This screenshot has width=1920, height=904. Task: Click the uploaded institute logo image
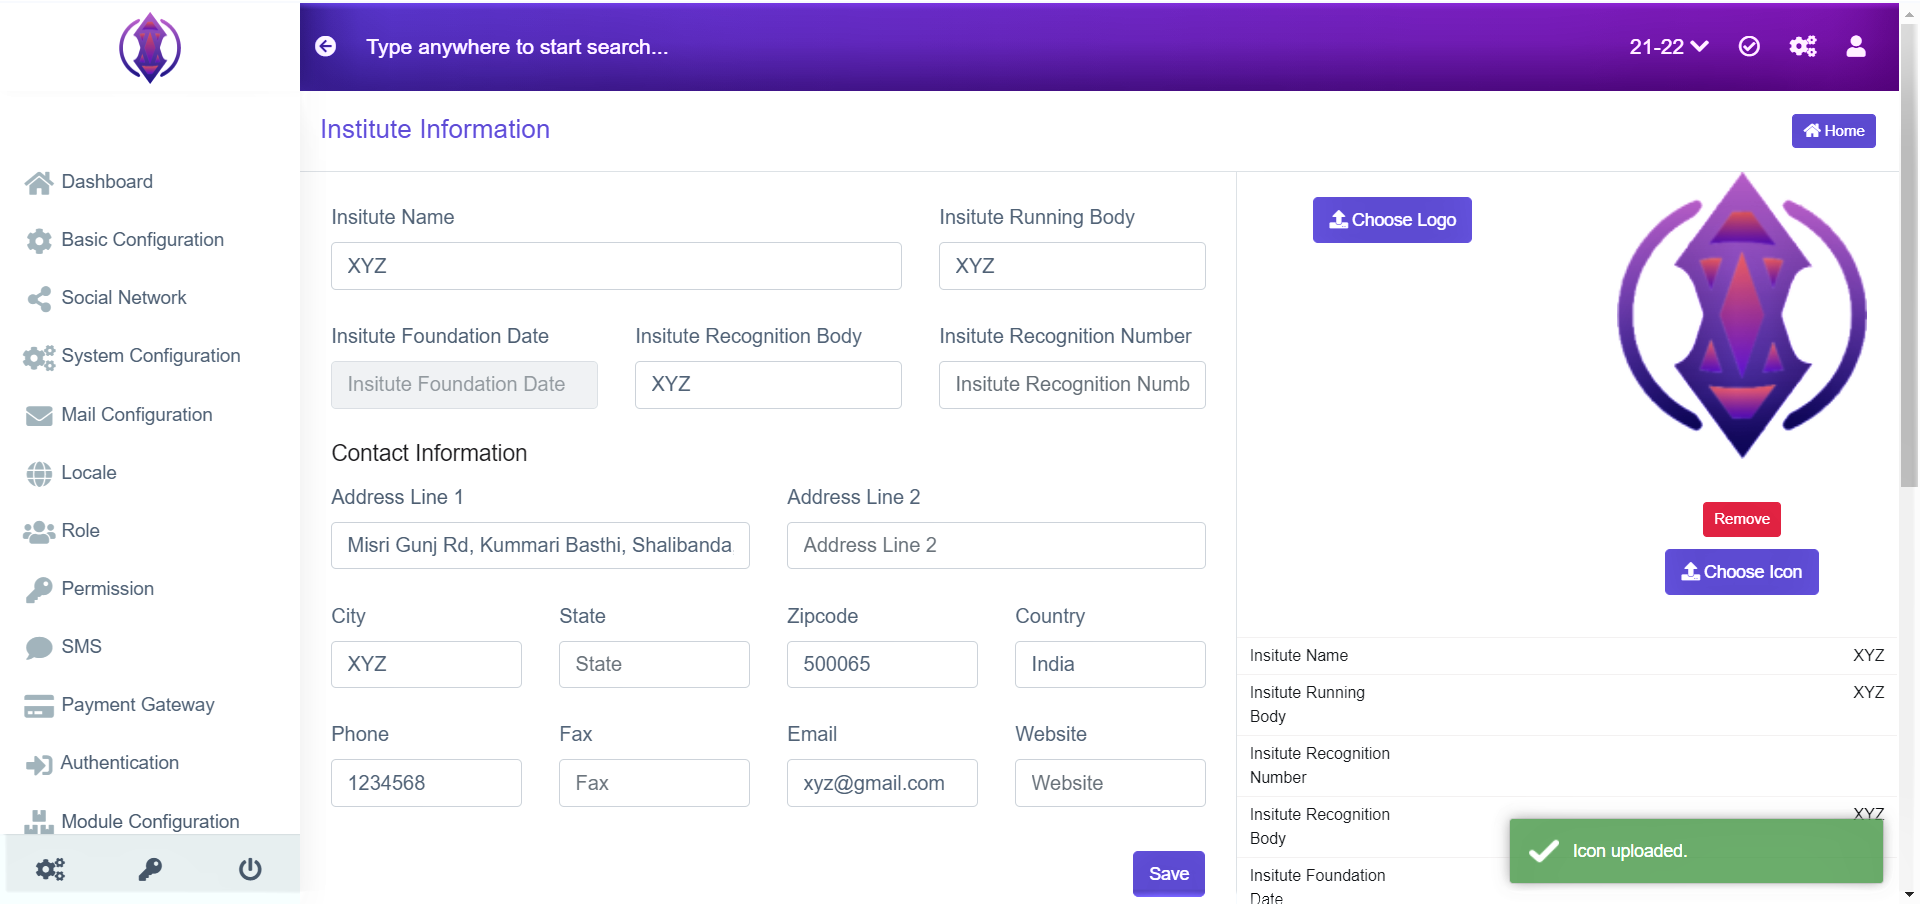coord(1742,315)
